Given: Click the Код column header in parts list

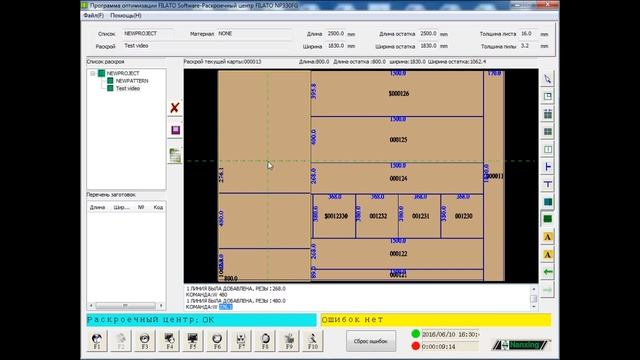Looking at the screenshot, I should coord(158,207).
